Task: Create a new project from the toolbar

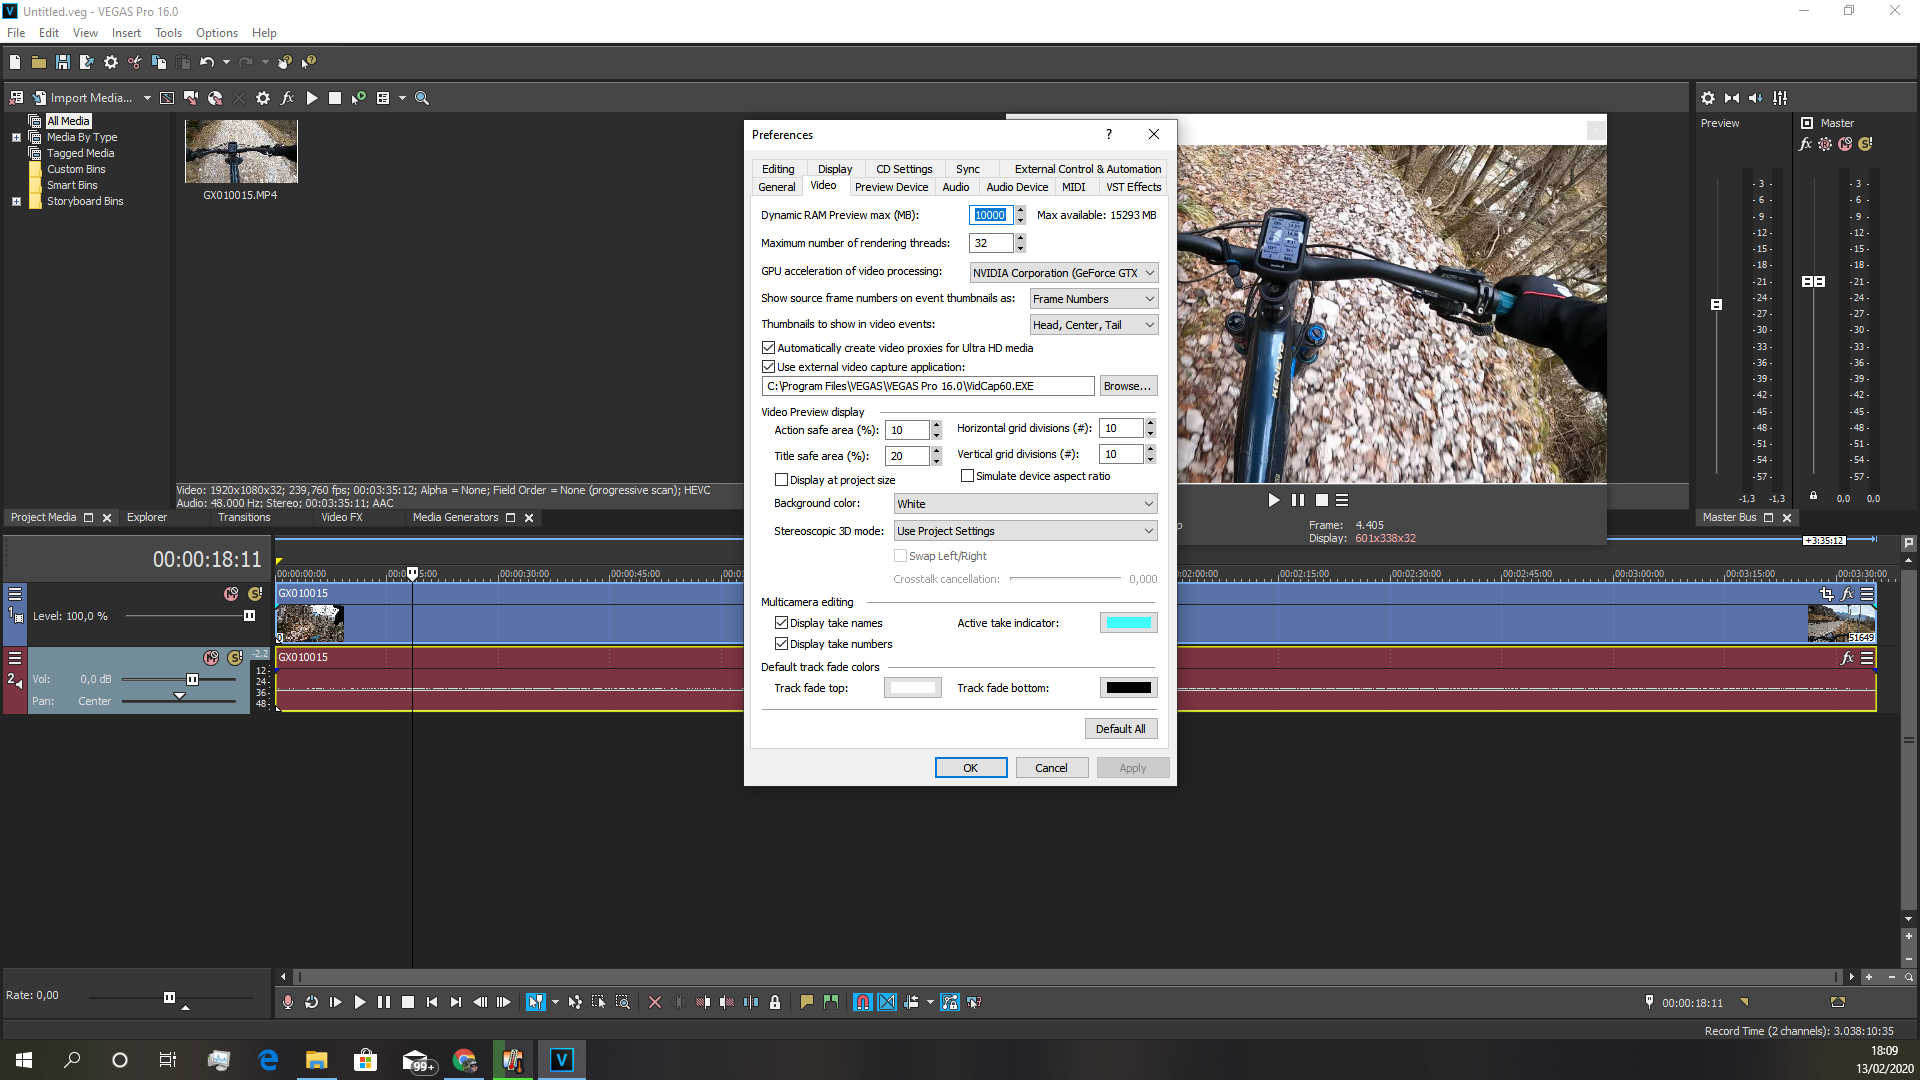Action: [x=15, y=62]
